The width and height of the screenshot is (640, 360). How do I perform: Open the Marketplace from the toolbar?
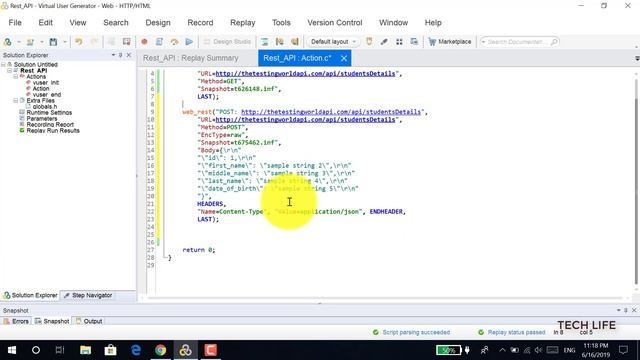(x=449, y=42)
